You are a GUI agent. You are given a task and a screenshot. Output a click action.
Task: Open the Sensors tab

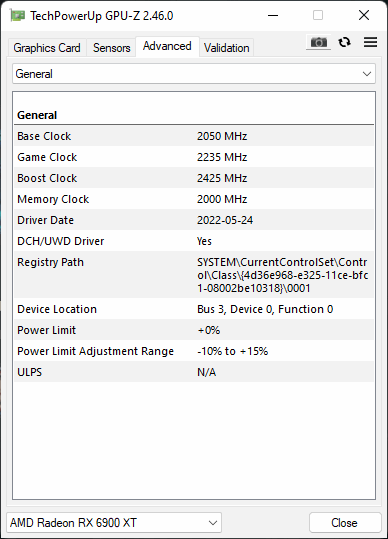tap(111, 48)
